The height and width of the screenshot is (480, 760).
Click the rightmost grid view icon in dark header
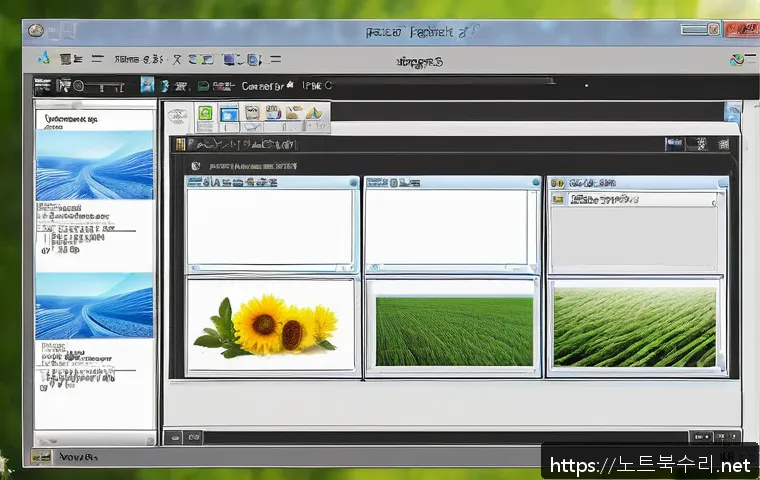click(x=723, y=144)
